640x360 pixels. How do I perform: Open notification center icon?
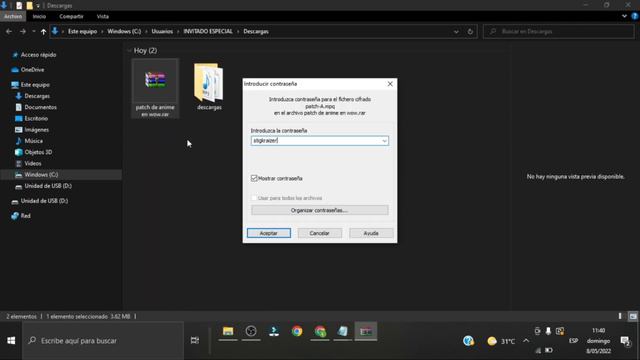[x=625, y=341]
